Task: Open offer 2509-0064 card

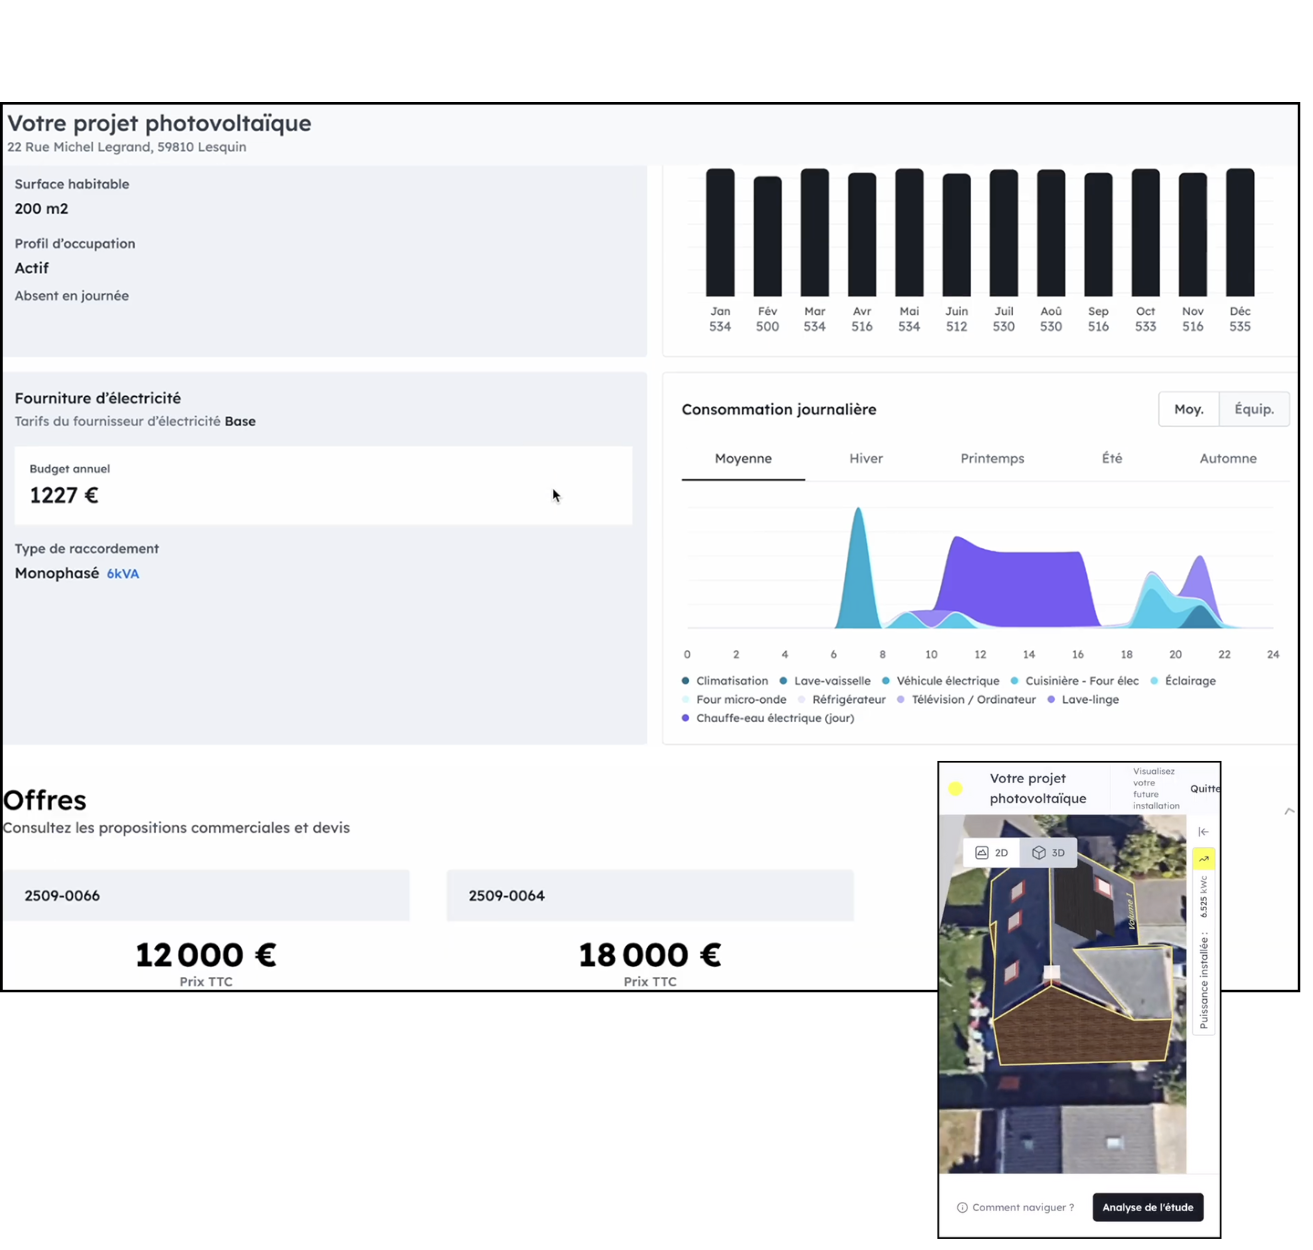Action: pyautogui.click(x=650, y=896)
